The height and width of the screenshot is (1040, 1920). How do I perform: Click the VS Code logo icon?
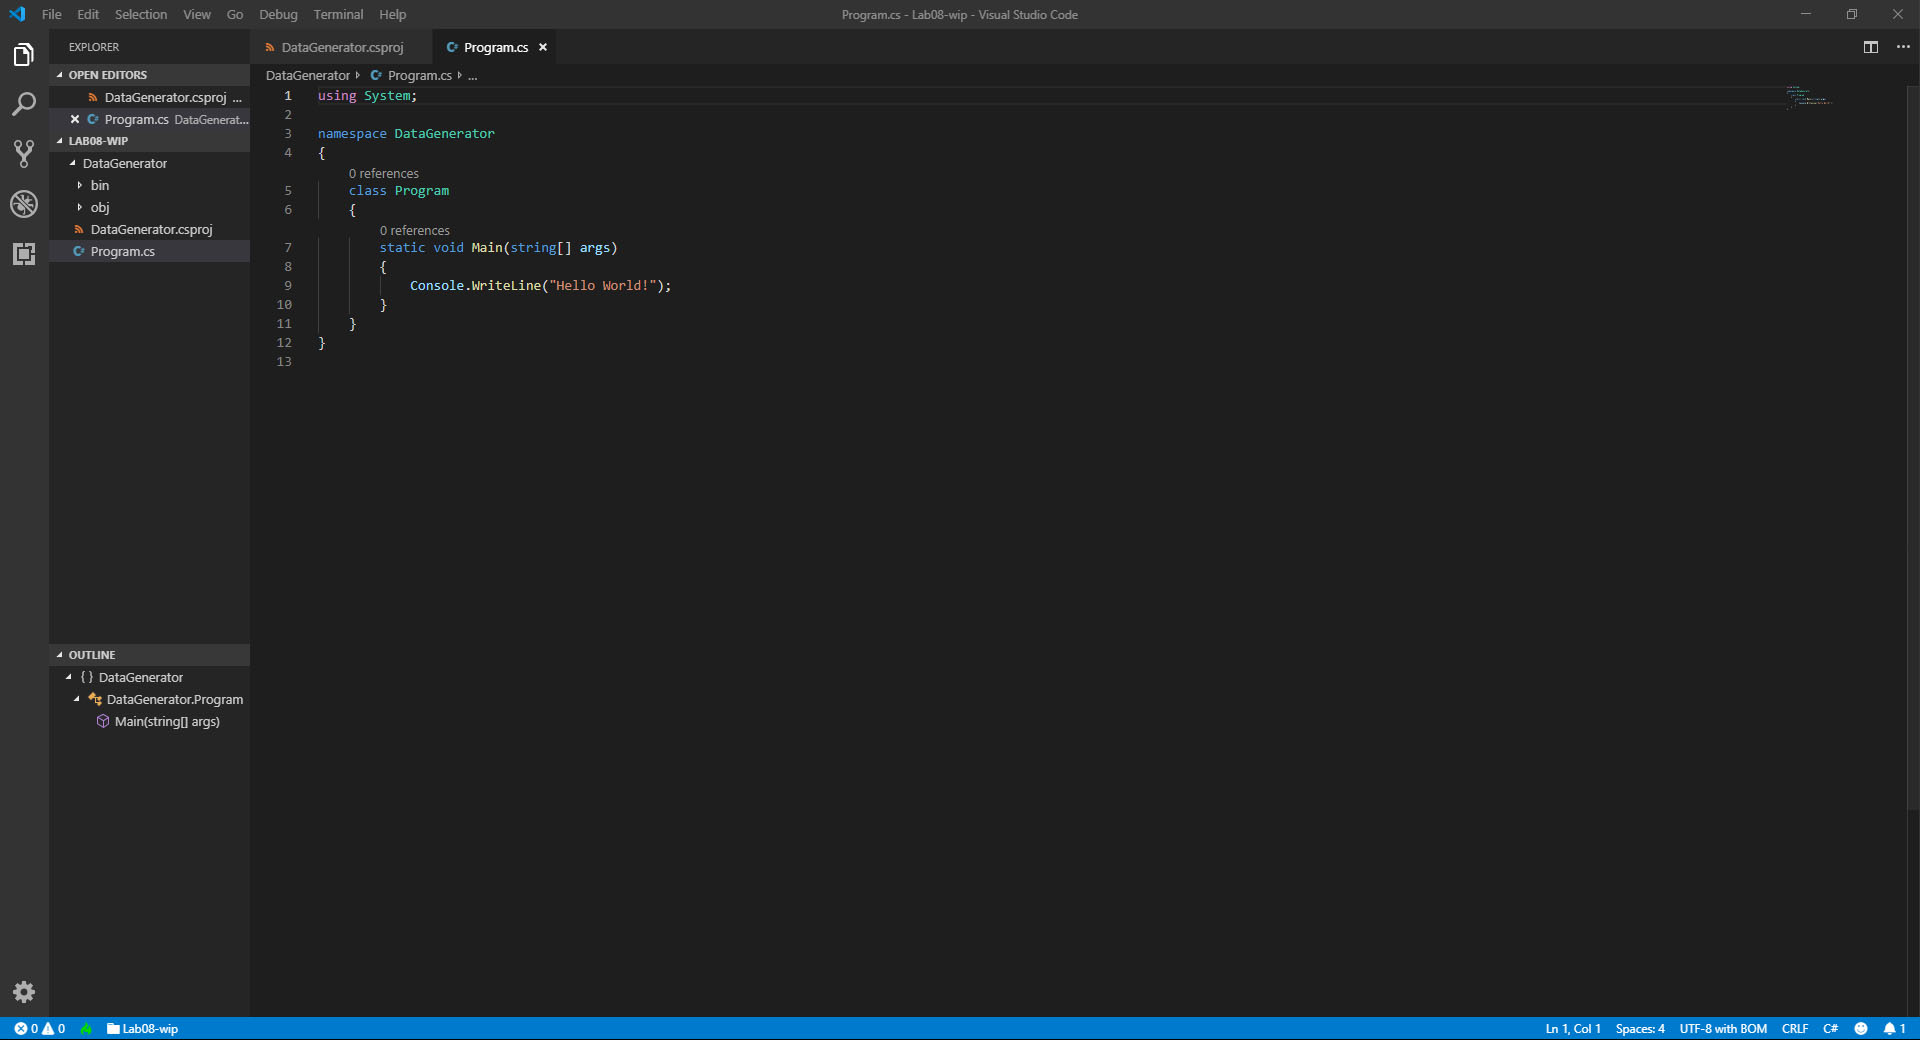tap(17, 14)
